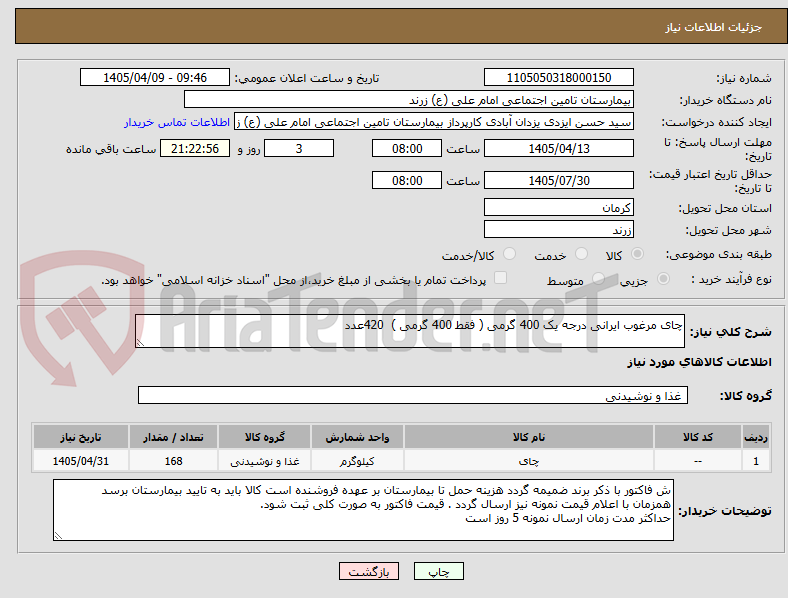This screenshot has height=598, width=788.
Task: Click the گروه کالا column header in table
Action: [x=264, y=437]
